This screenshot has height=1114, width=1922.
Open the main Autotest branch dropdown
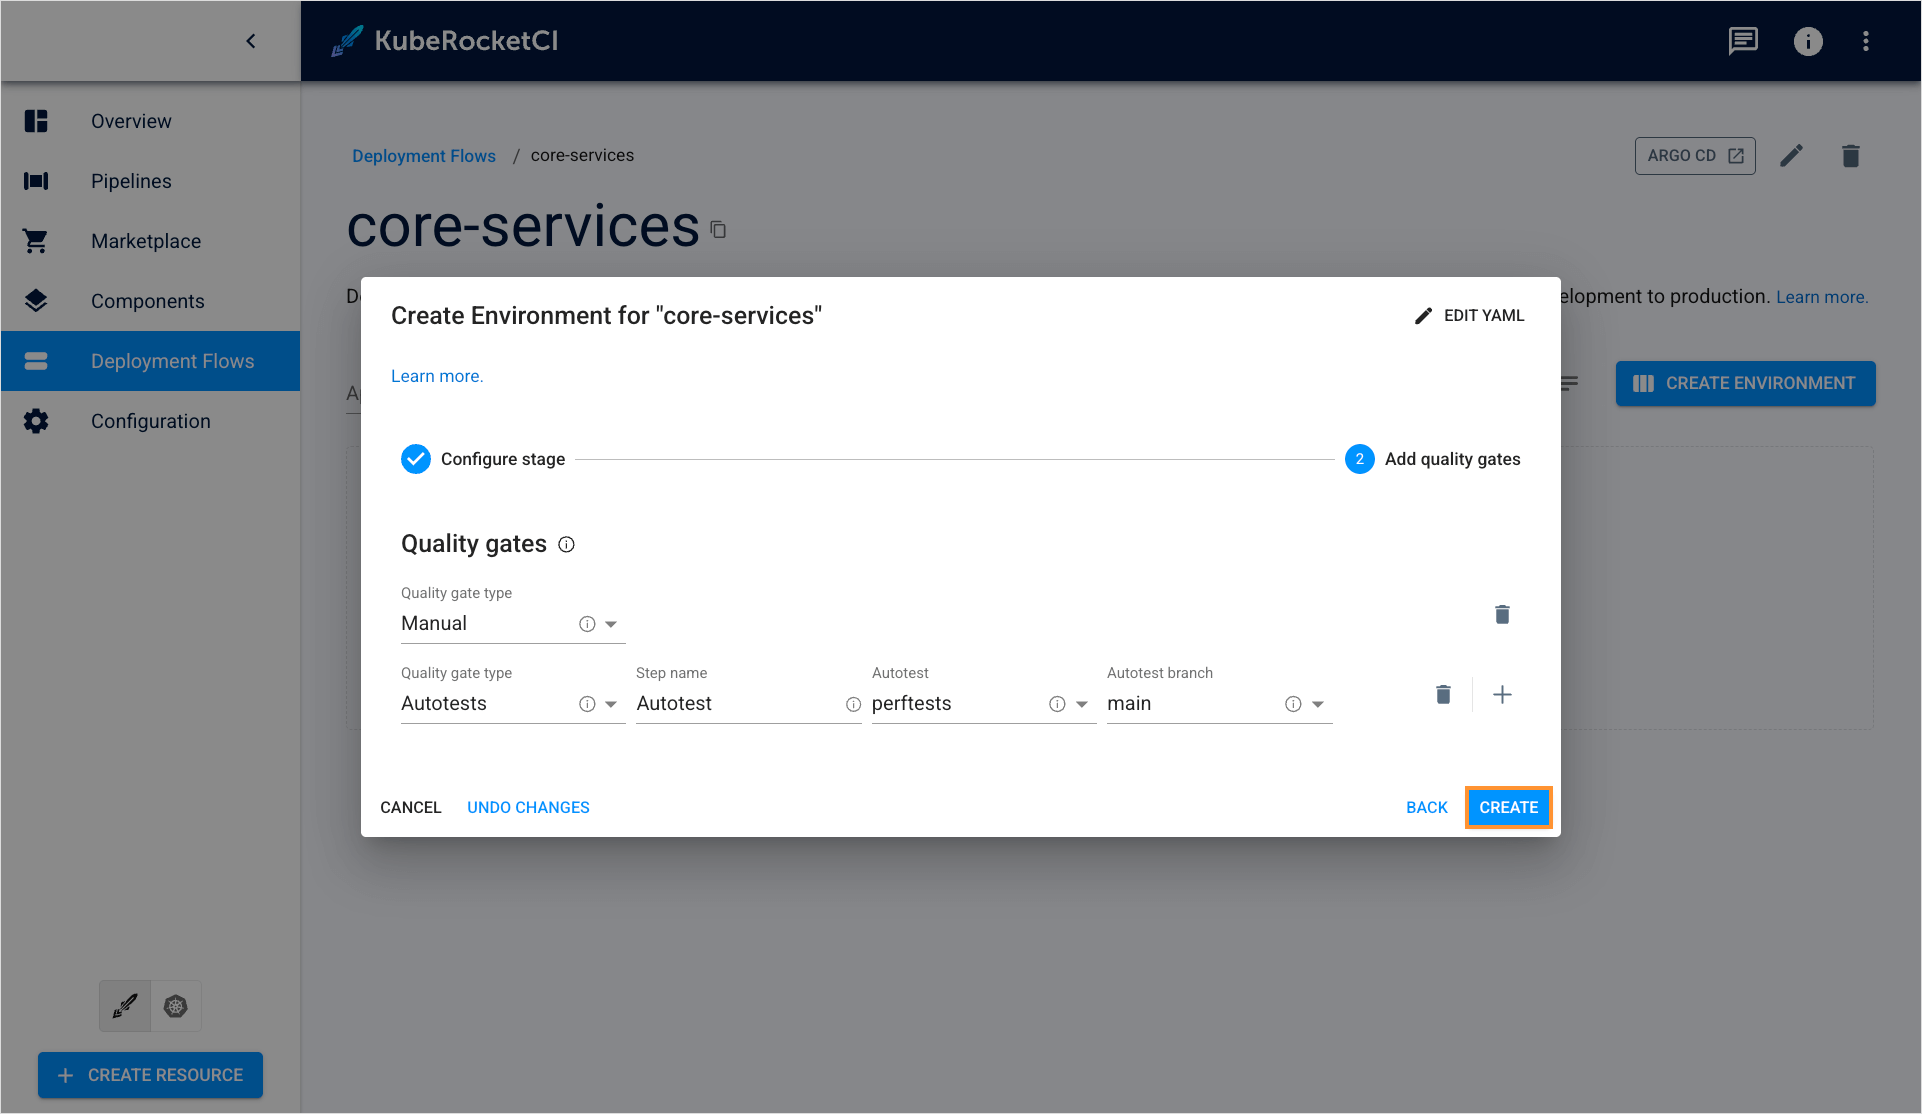[x=1318, y=704]
